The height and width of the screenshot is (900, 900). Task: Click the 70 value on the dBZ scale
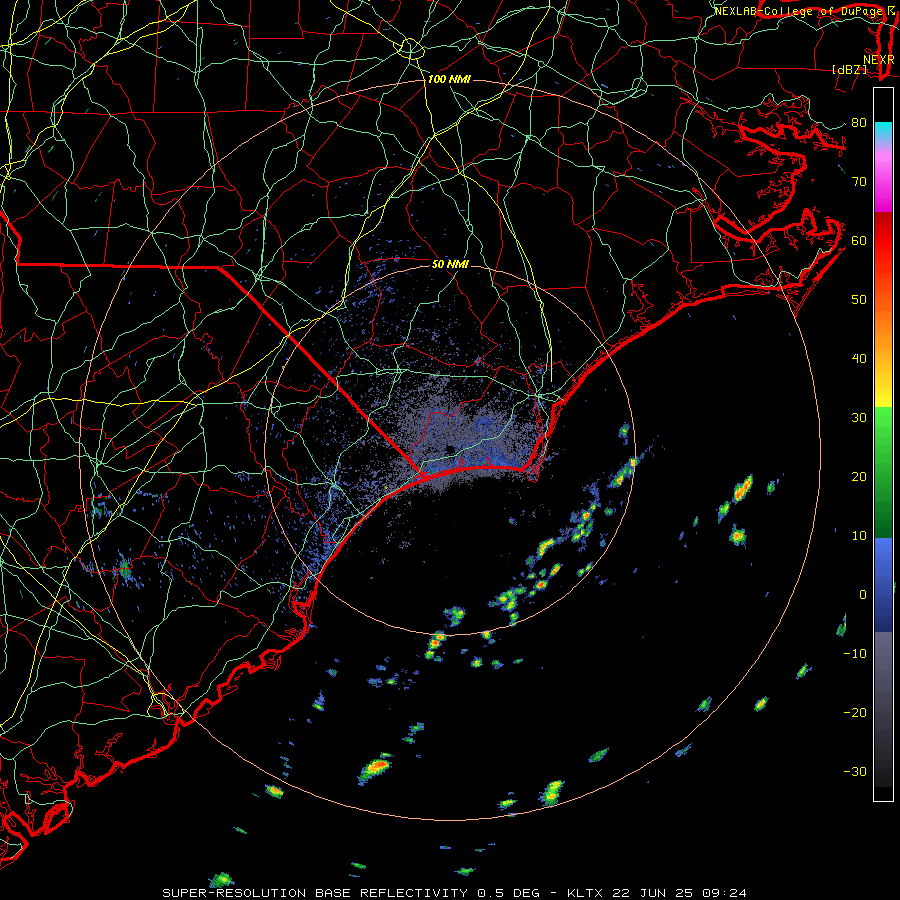(x=859, y=182)
